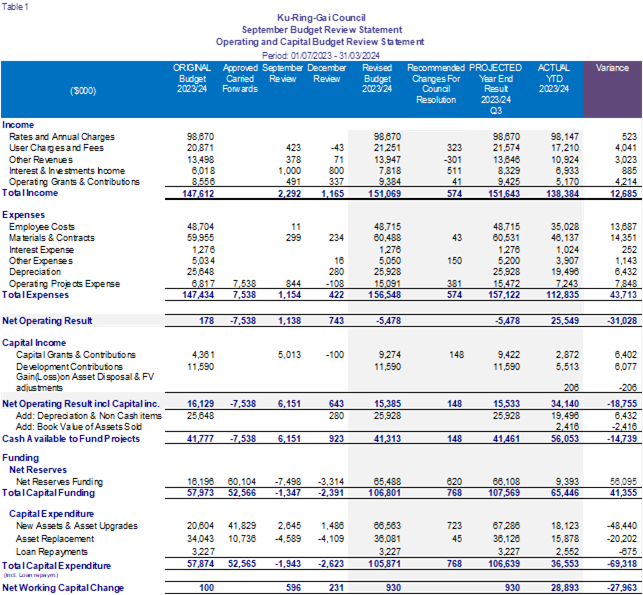Select the 'Approved Carried Forwards' column header
The width and height of the screenshot is (643, 595).
(240, 78)
